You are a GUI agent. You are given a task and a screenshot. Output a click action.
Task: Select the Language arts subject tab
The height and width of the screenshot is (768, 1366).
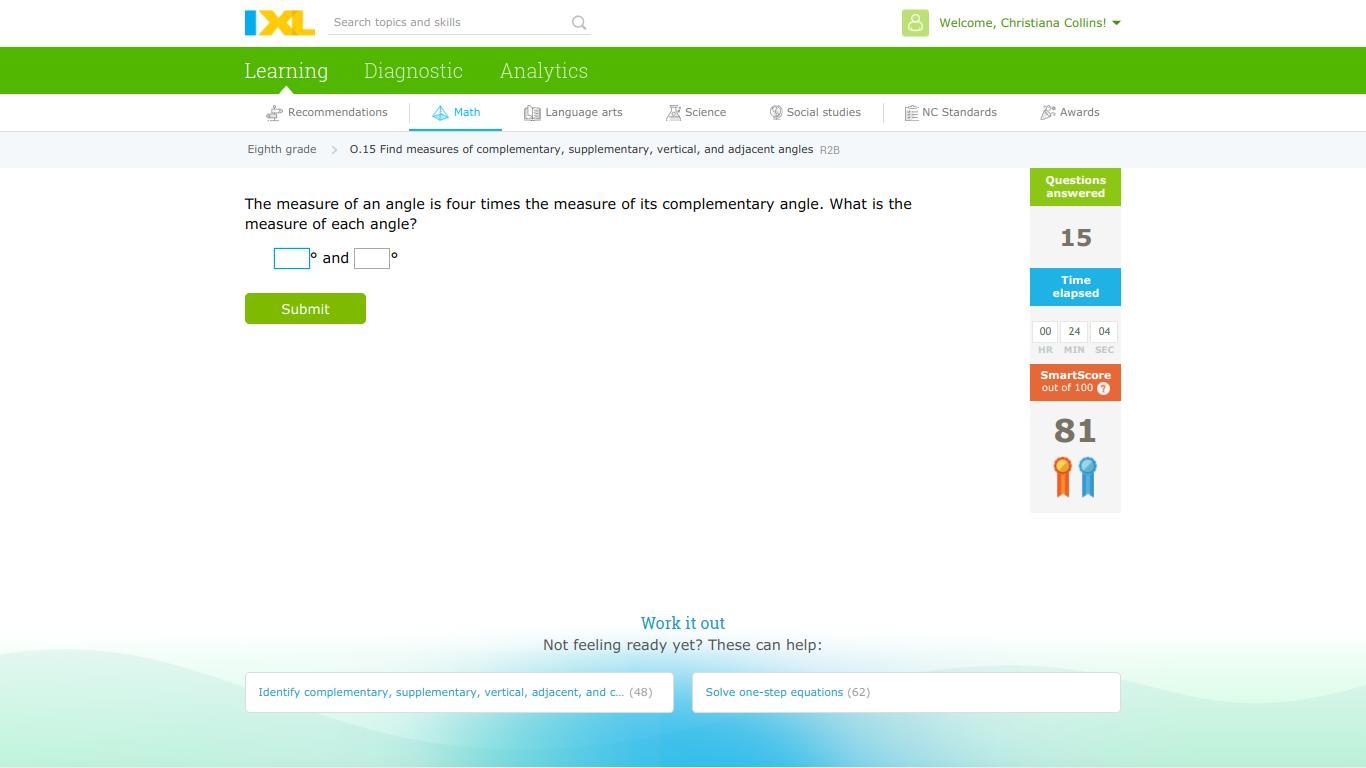pyautogui.click(x=573, y=113)
